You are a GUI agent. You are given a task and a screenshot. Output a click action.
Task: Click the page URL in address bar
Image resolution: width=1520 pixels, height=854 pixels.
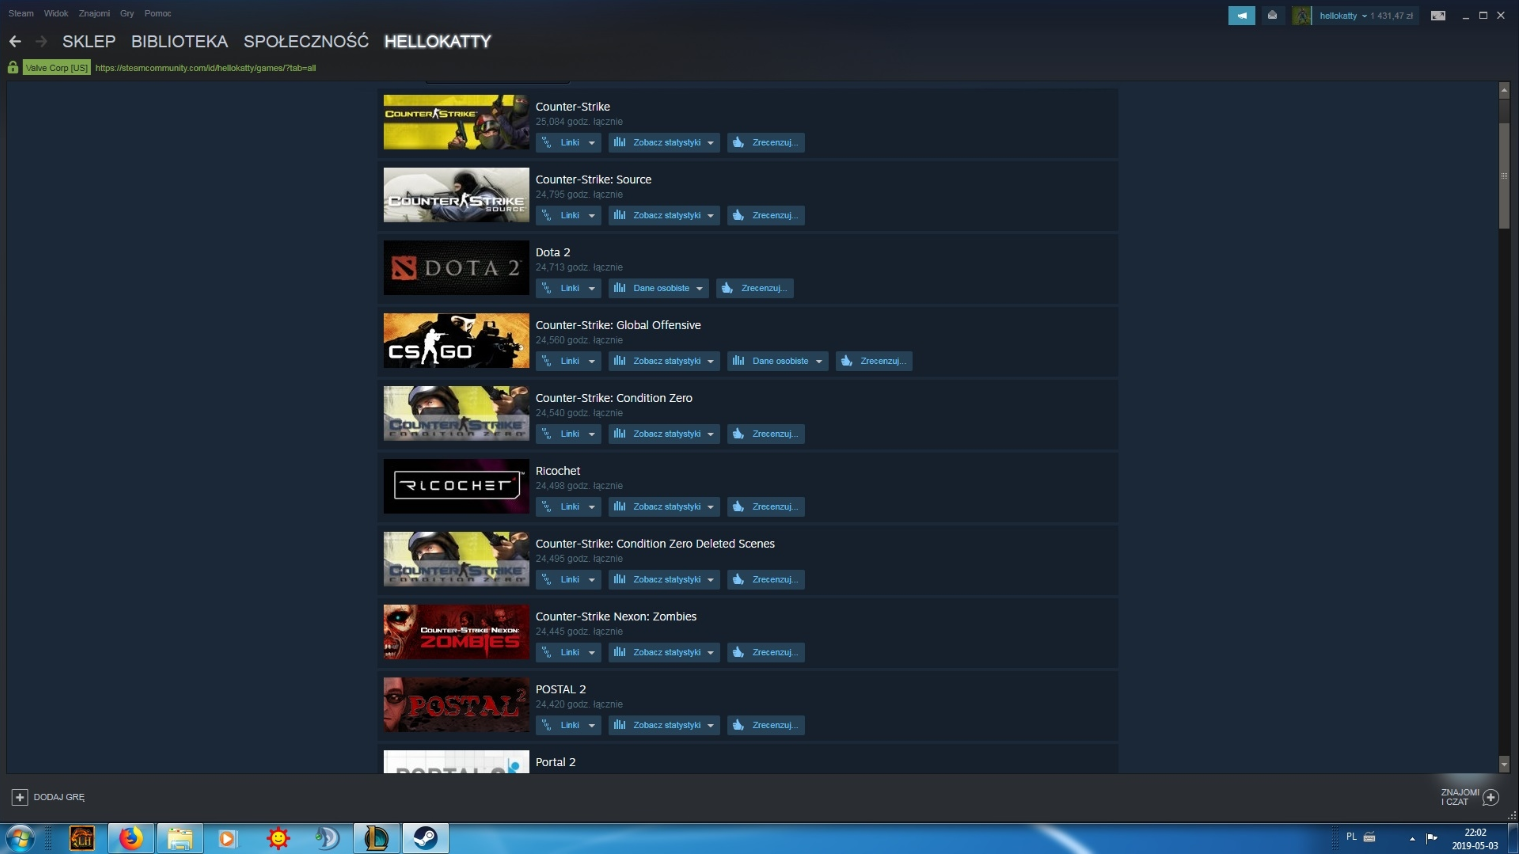tap(205, 68)
